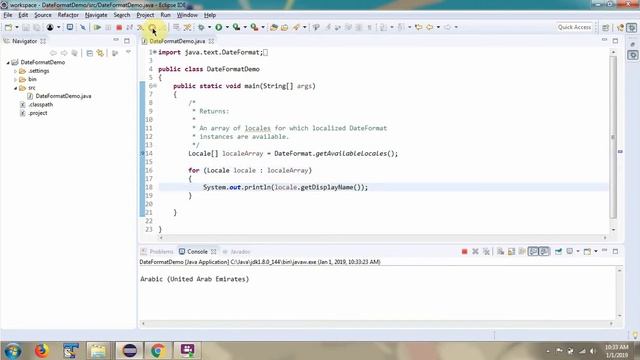The height and width of the screenshot is (360, 640).
Task: Open the Refactor menu
Action: 68,15
